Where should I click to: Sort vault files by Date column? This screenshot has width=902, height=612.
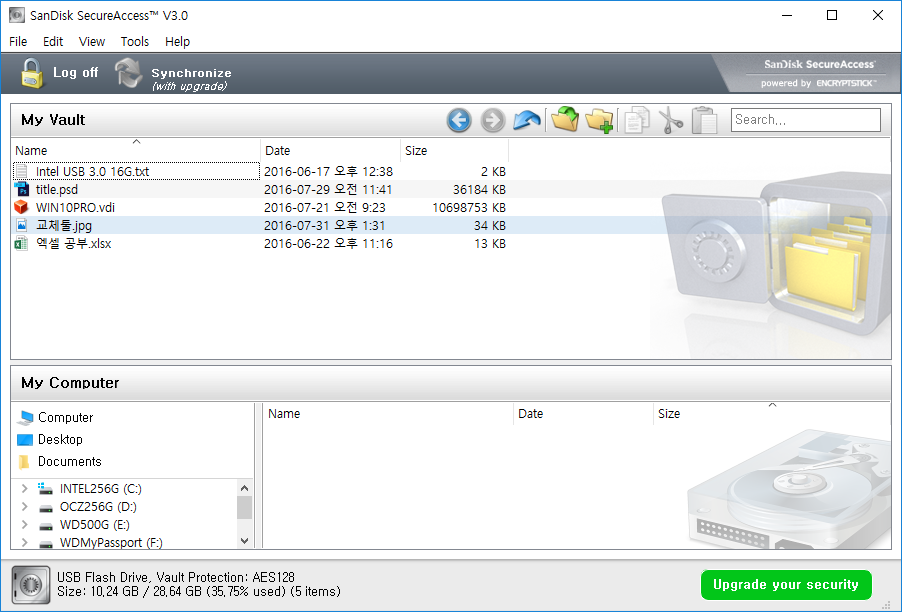[x=330, y=150]
